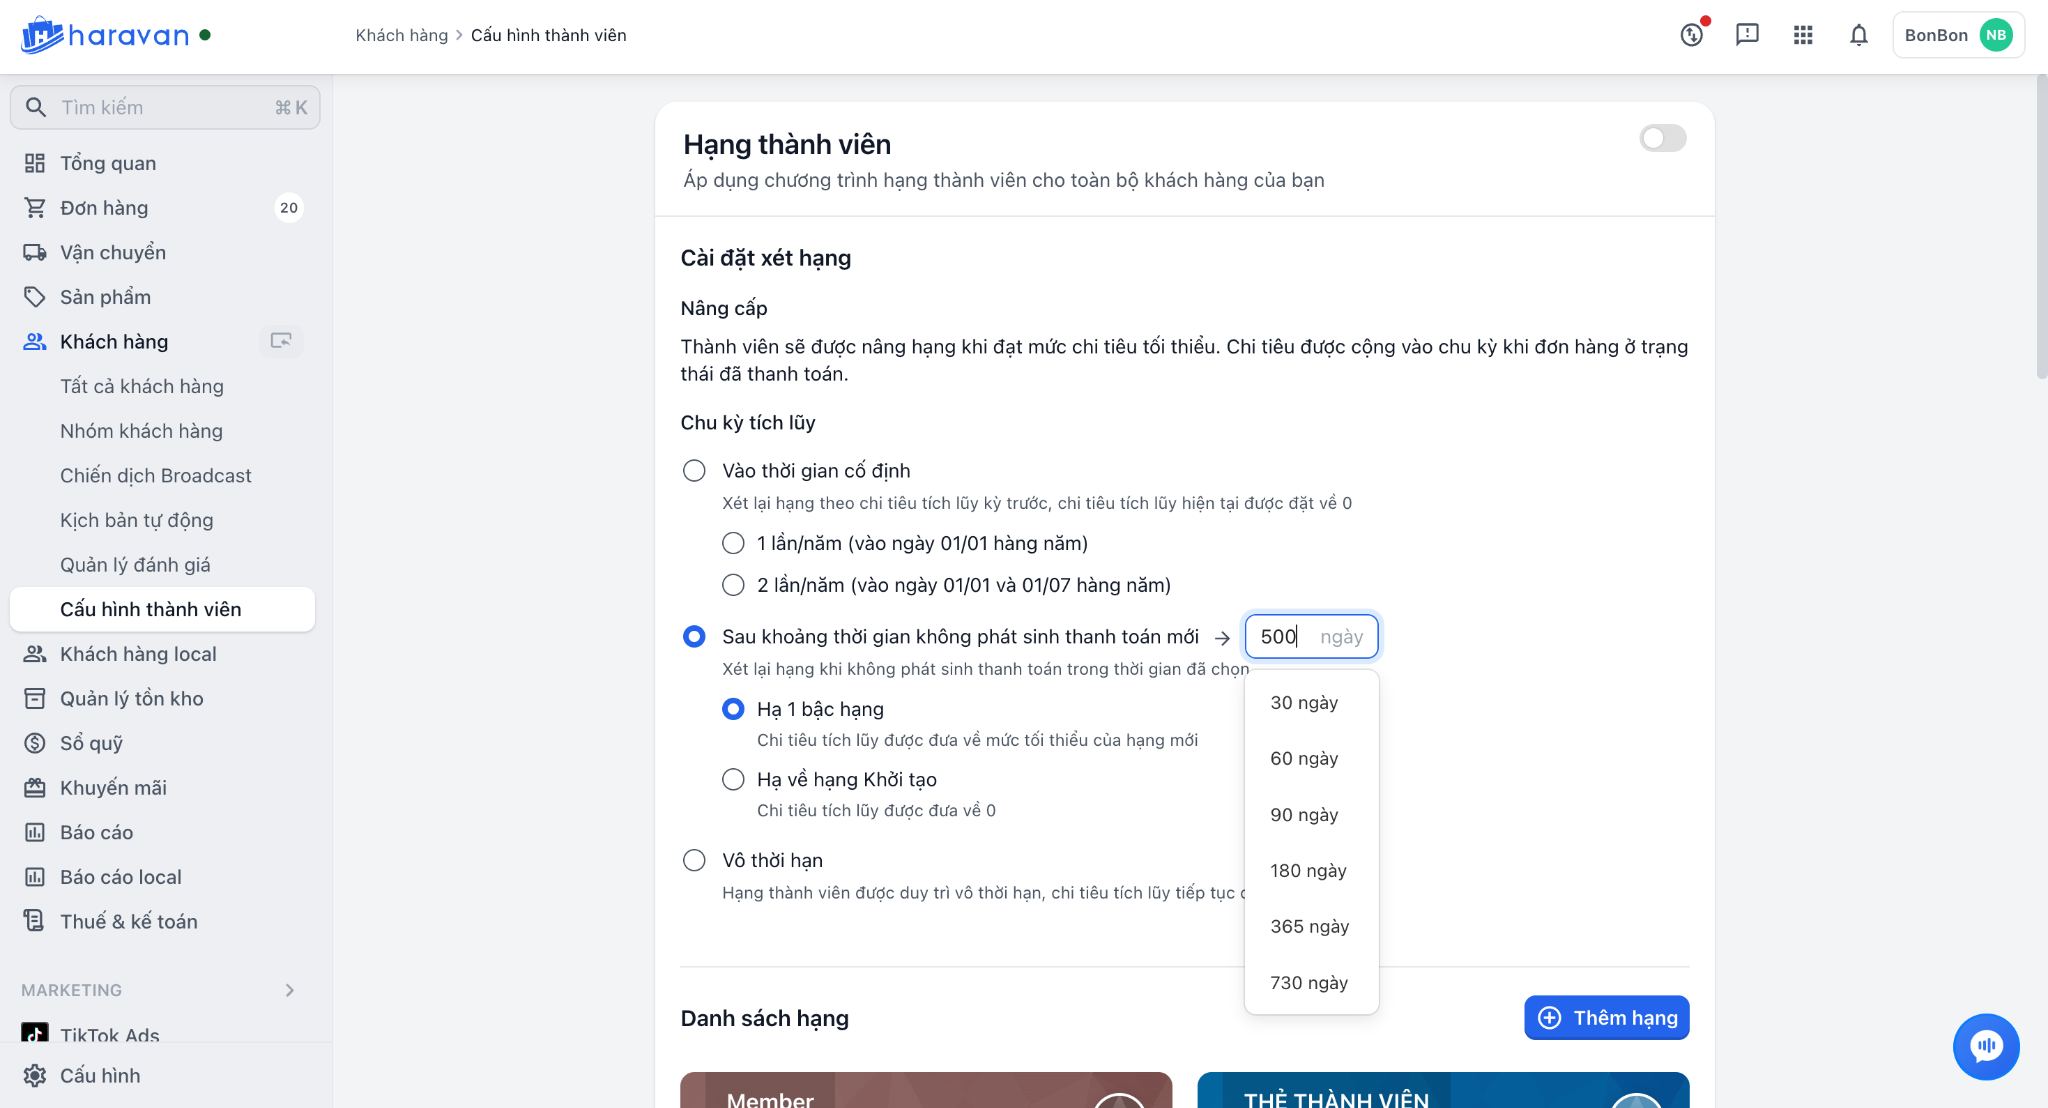Click the 20 badge on Đơn hàng

(x=289, y=208)
